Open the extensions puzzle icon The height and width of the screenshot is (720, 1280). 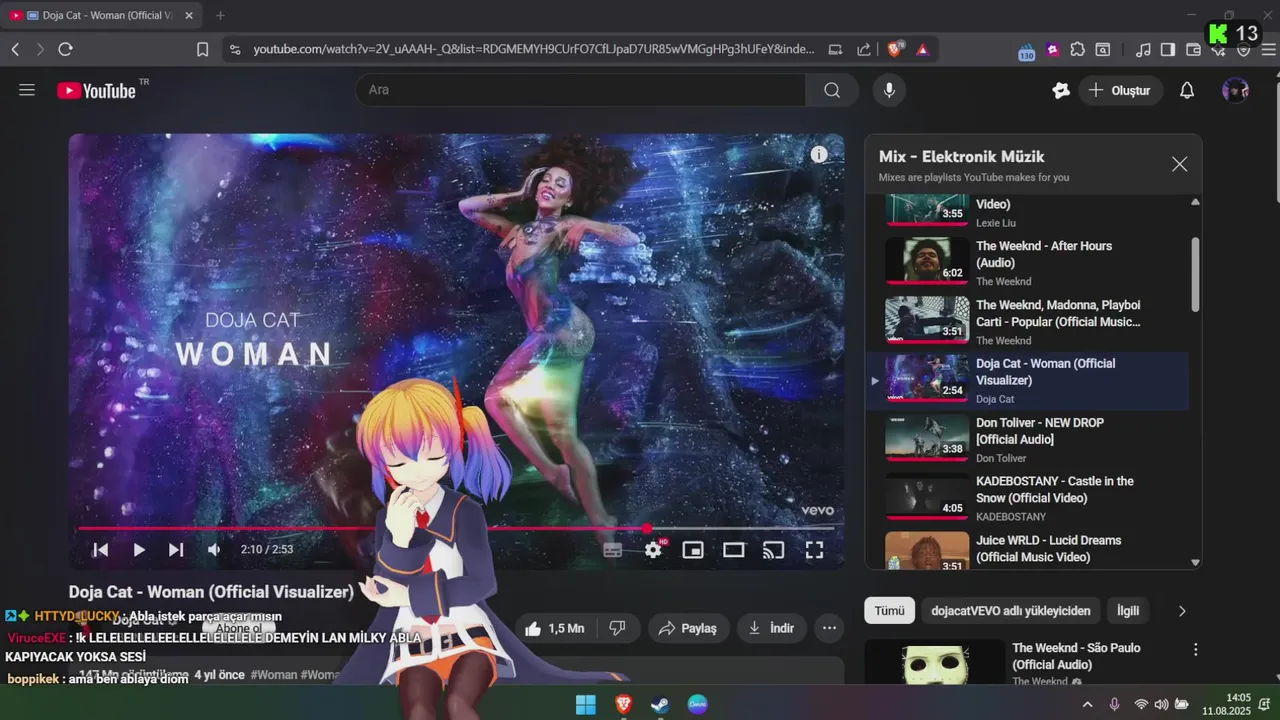(1077, 49)
